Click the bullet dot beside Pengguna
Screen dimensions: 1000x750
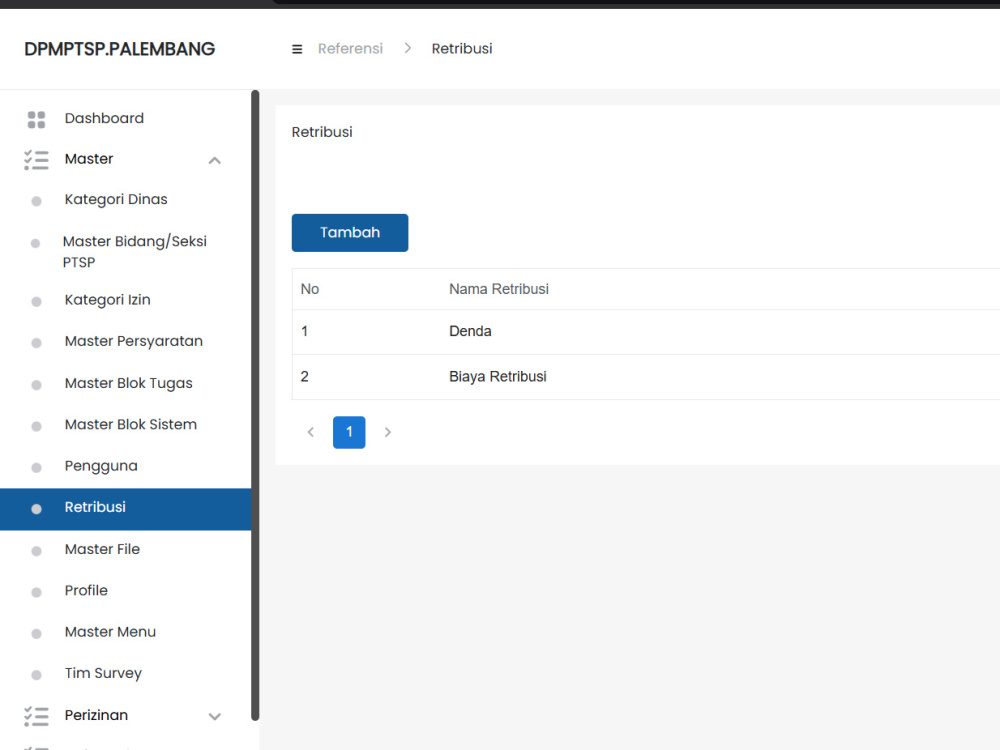36,467
